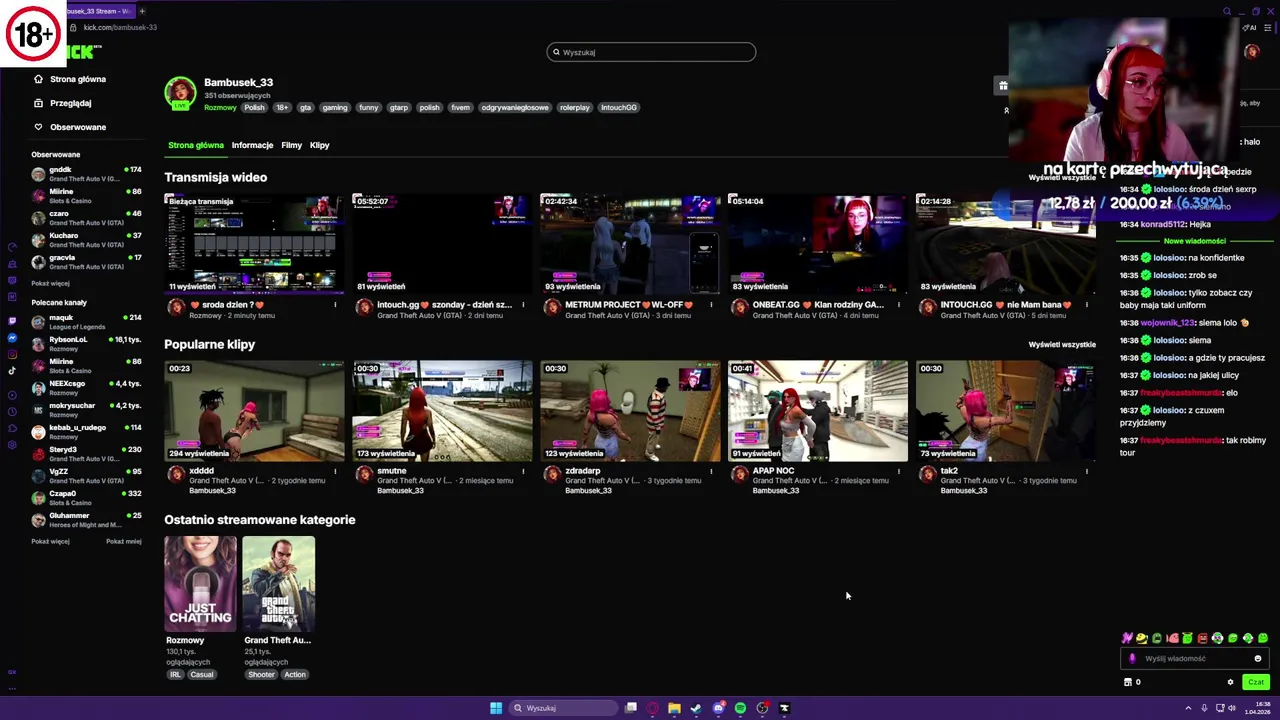The height and width of the screenshot is (720, 1280).
Task: Open Discord from the taskbar
Action: coord(718,708)
